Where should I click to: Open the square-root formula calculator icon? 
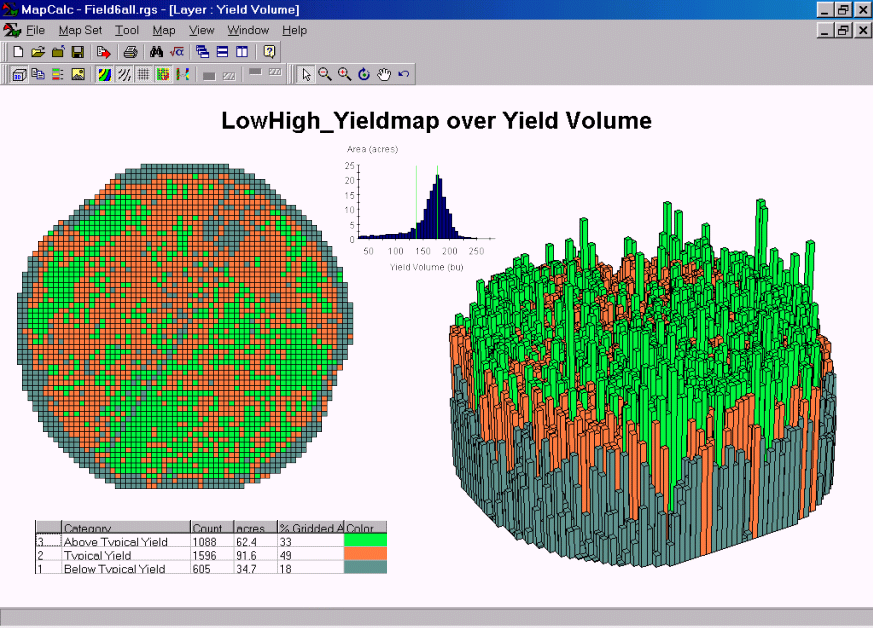pyautogui.click(x=176, y=51)
